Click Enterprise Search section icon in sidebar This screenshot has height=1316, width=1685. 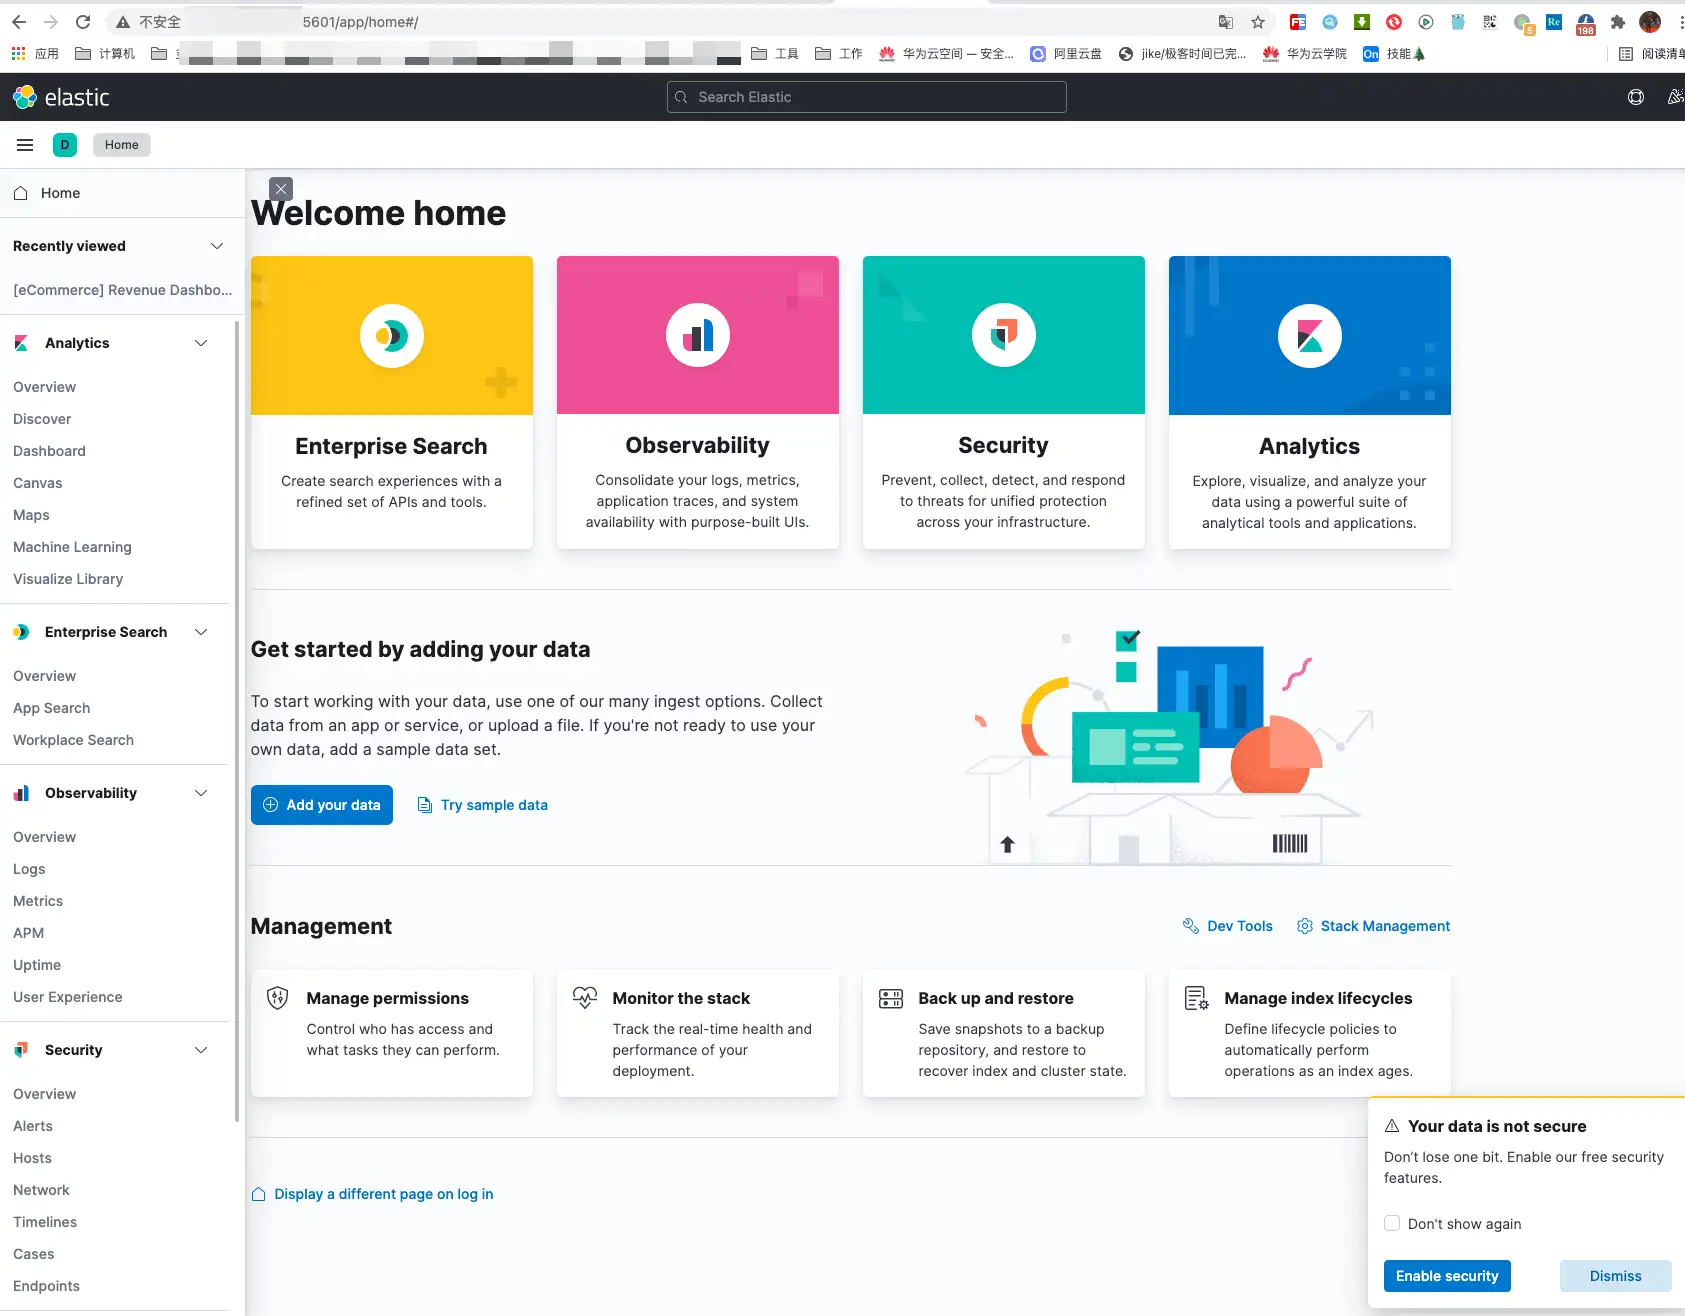(x=21, y=632)
